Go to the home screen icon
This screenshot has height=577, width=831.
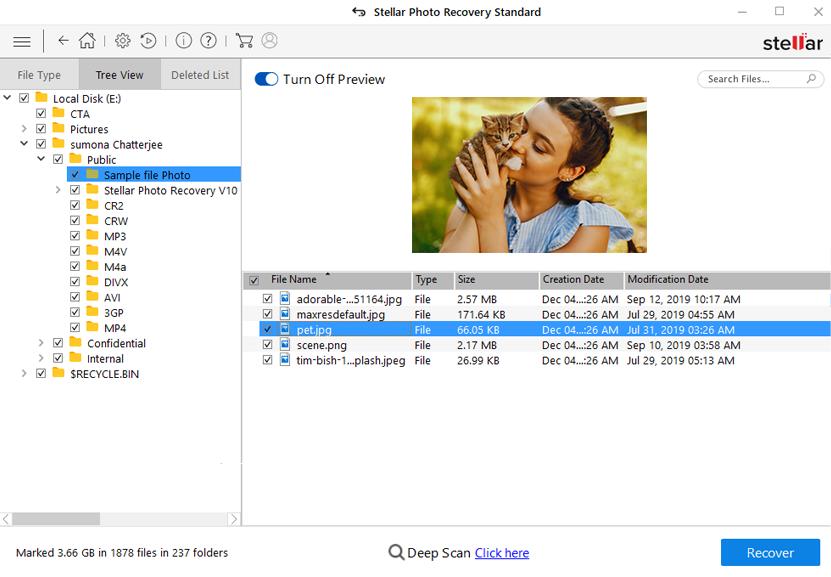pyautogui.click(x=88, y=41)
